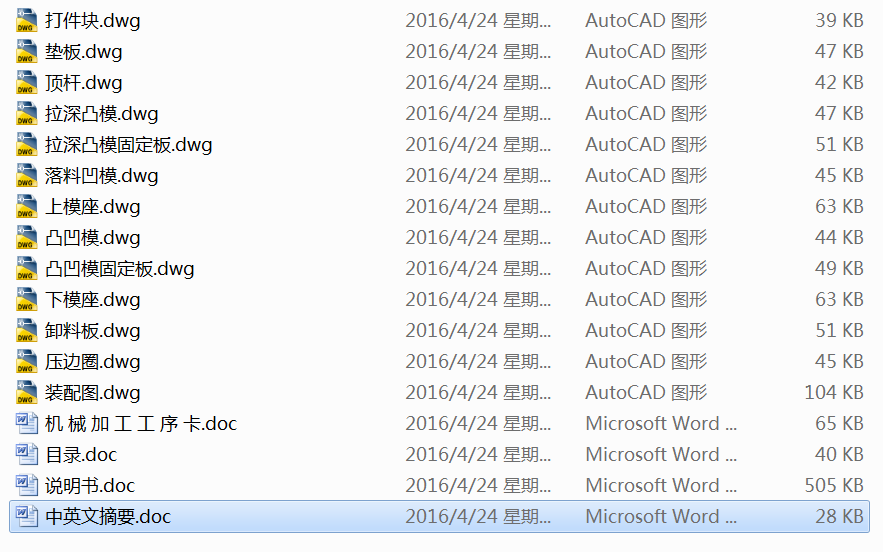Screen dimensions: 883x552
Task: Select file name 落料凹模.dwg
Action: [x=101, y=176]
